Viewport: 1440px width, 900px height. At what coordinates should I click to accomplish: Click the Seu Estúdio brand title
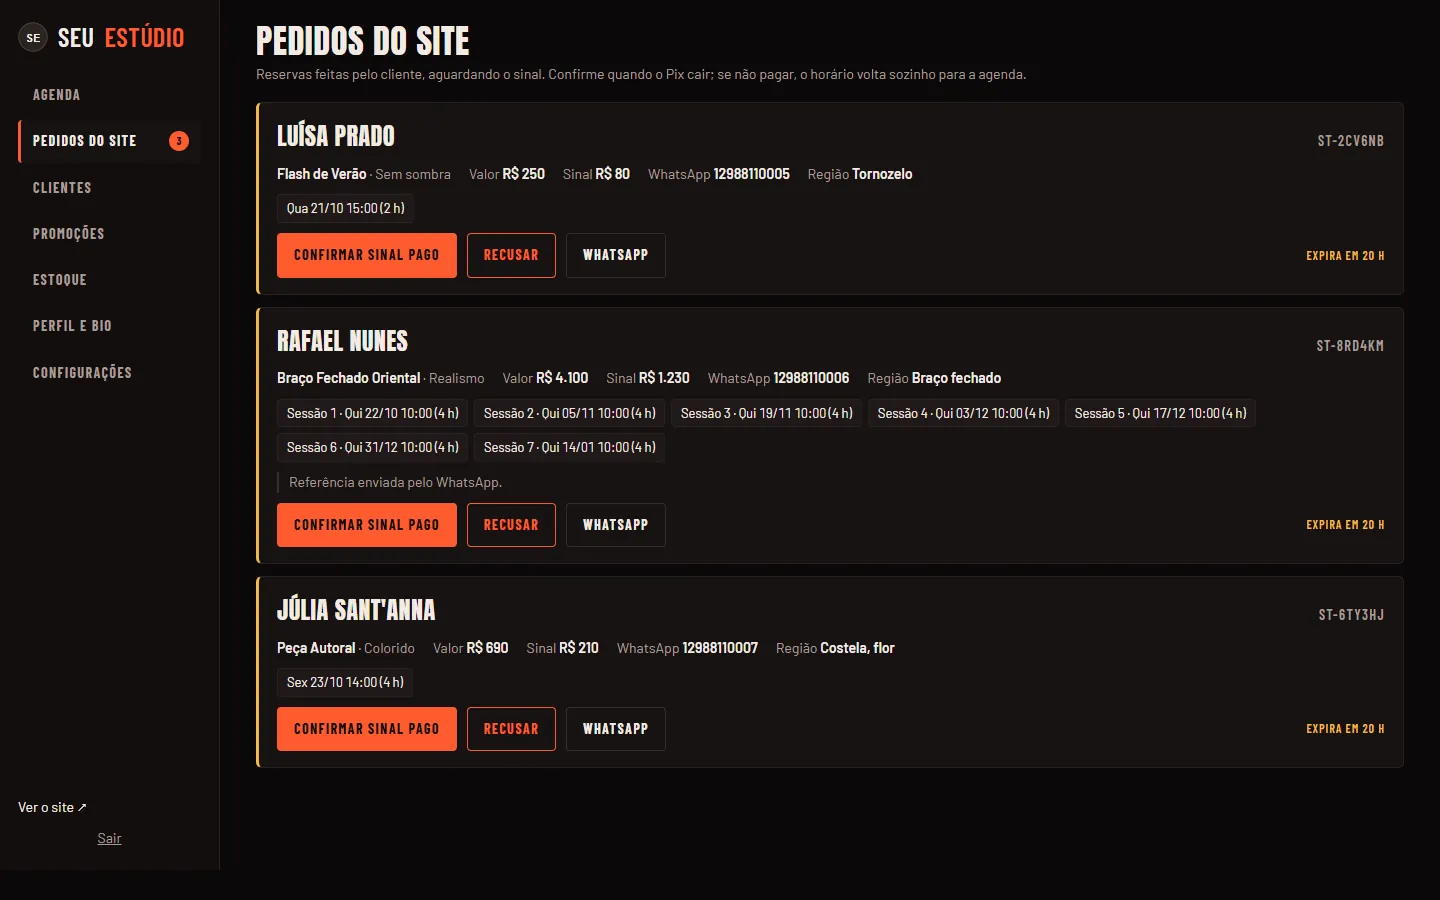[121, 38]
